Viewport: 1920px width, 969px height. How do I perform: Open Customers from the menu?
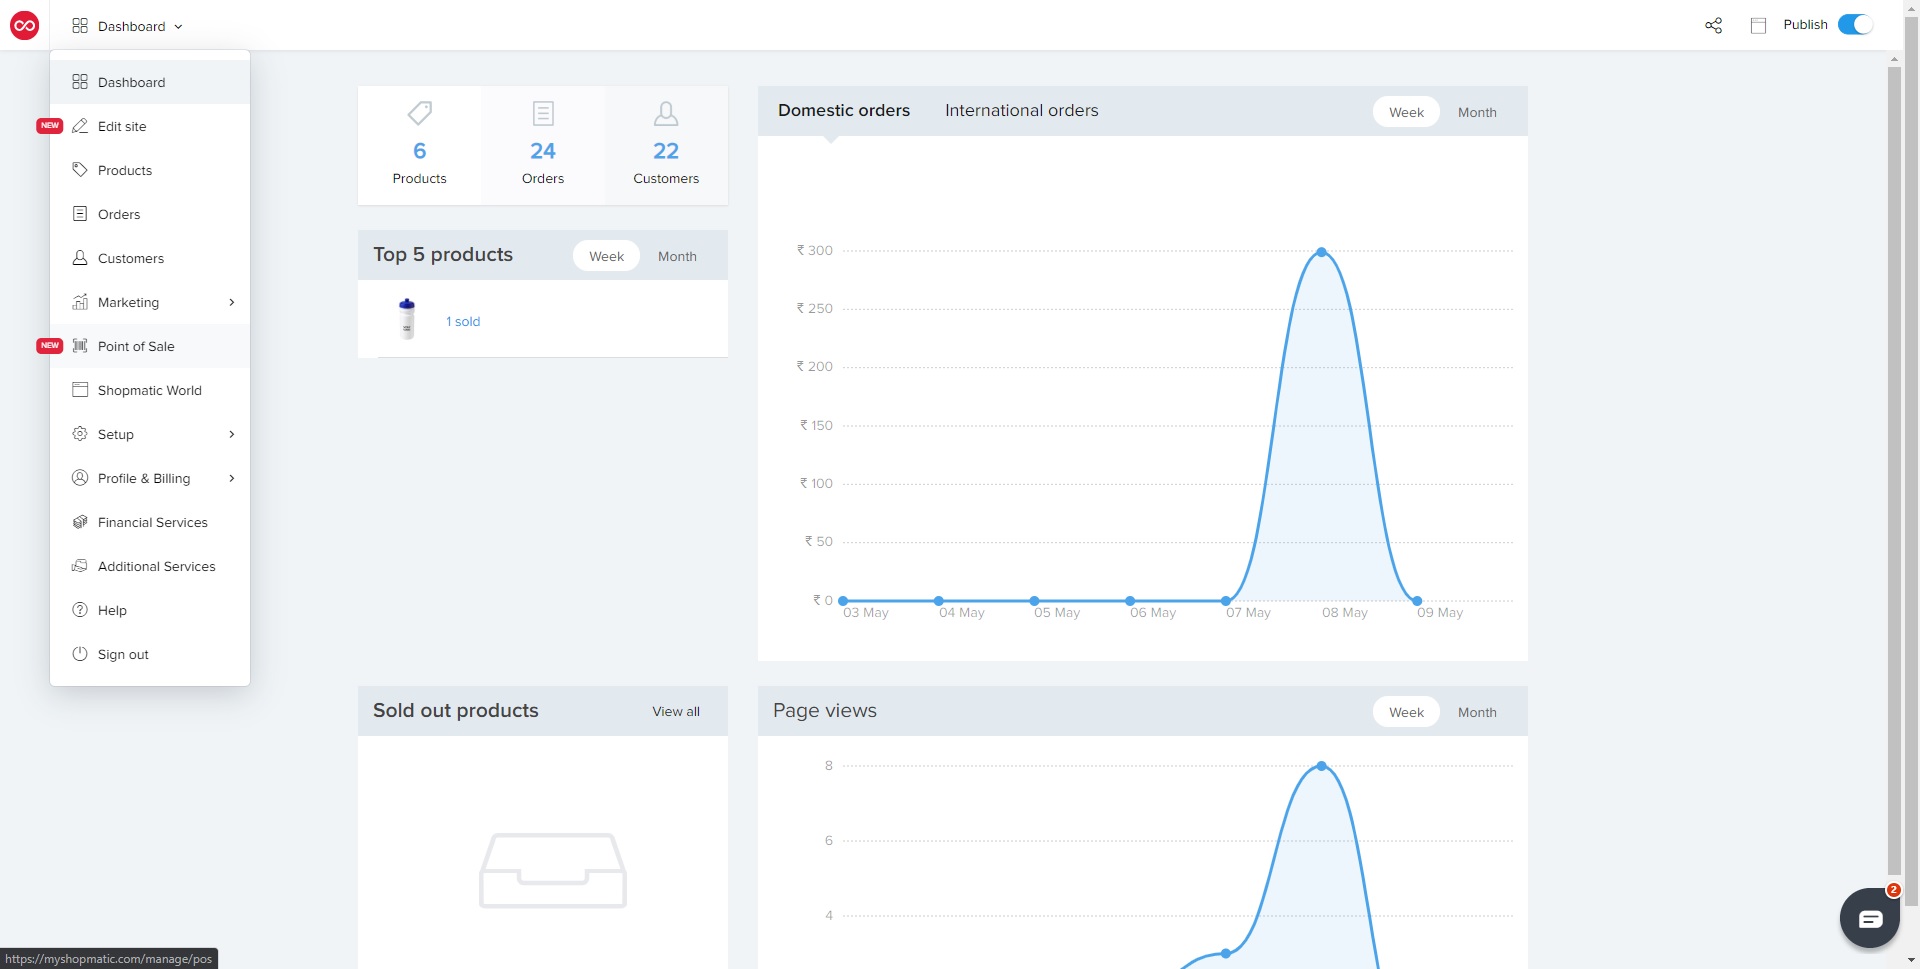click(x=150, y=258)
